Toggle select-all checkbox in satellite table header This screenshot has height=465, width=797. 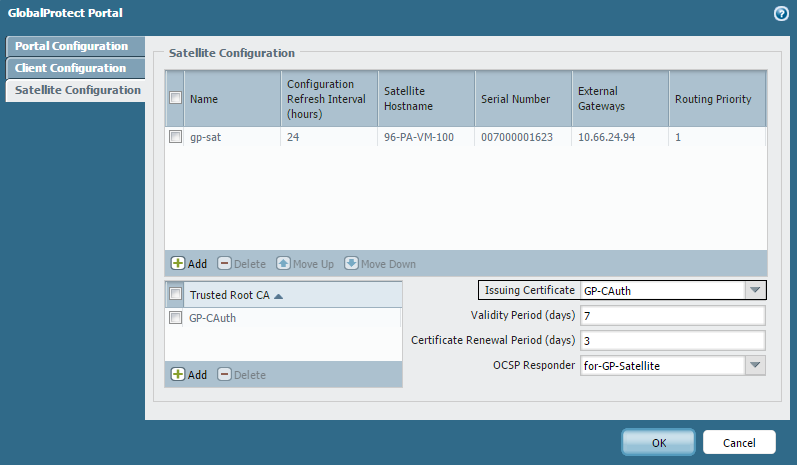point(176,99)
